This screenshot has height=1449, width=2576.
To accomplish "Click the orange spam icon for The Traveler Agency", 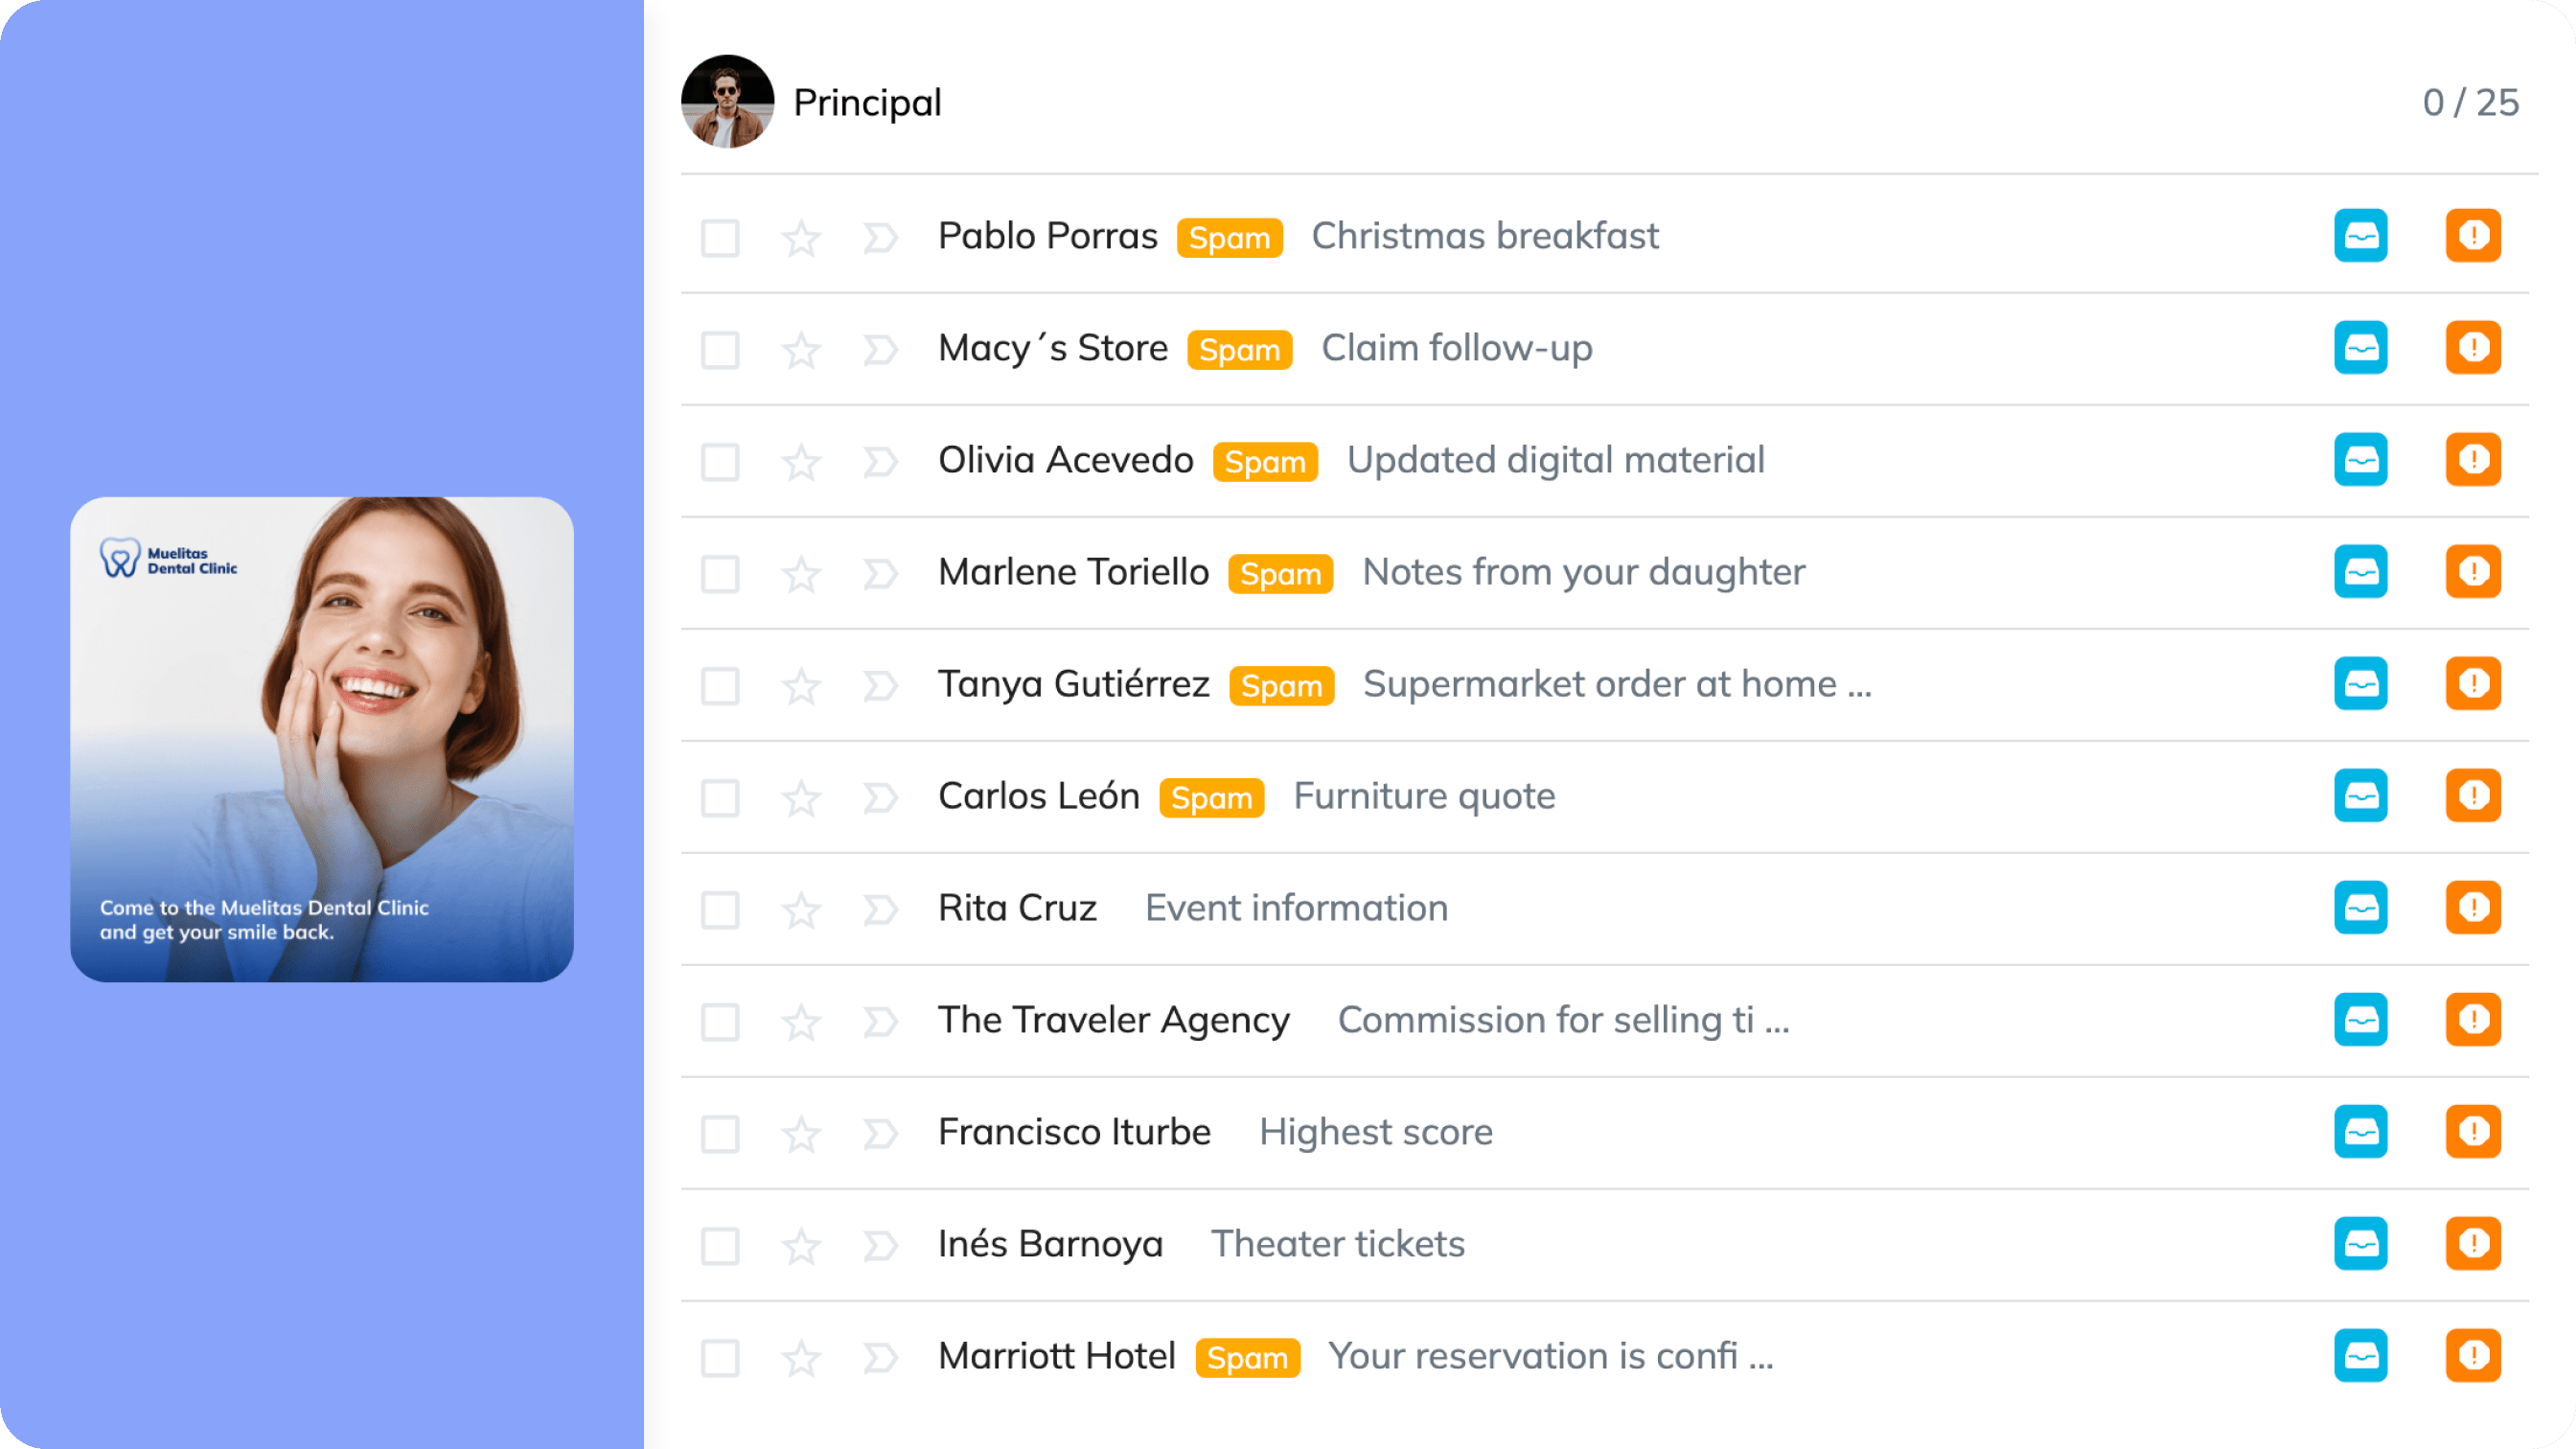I will (x=2473, y=1020).
